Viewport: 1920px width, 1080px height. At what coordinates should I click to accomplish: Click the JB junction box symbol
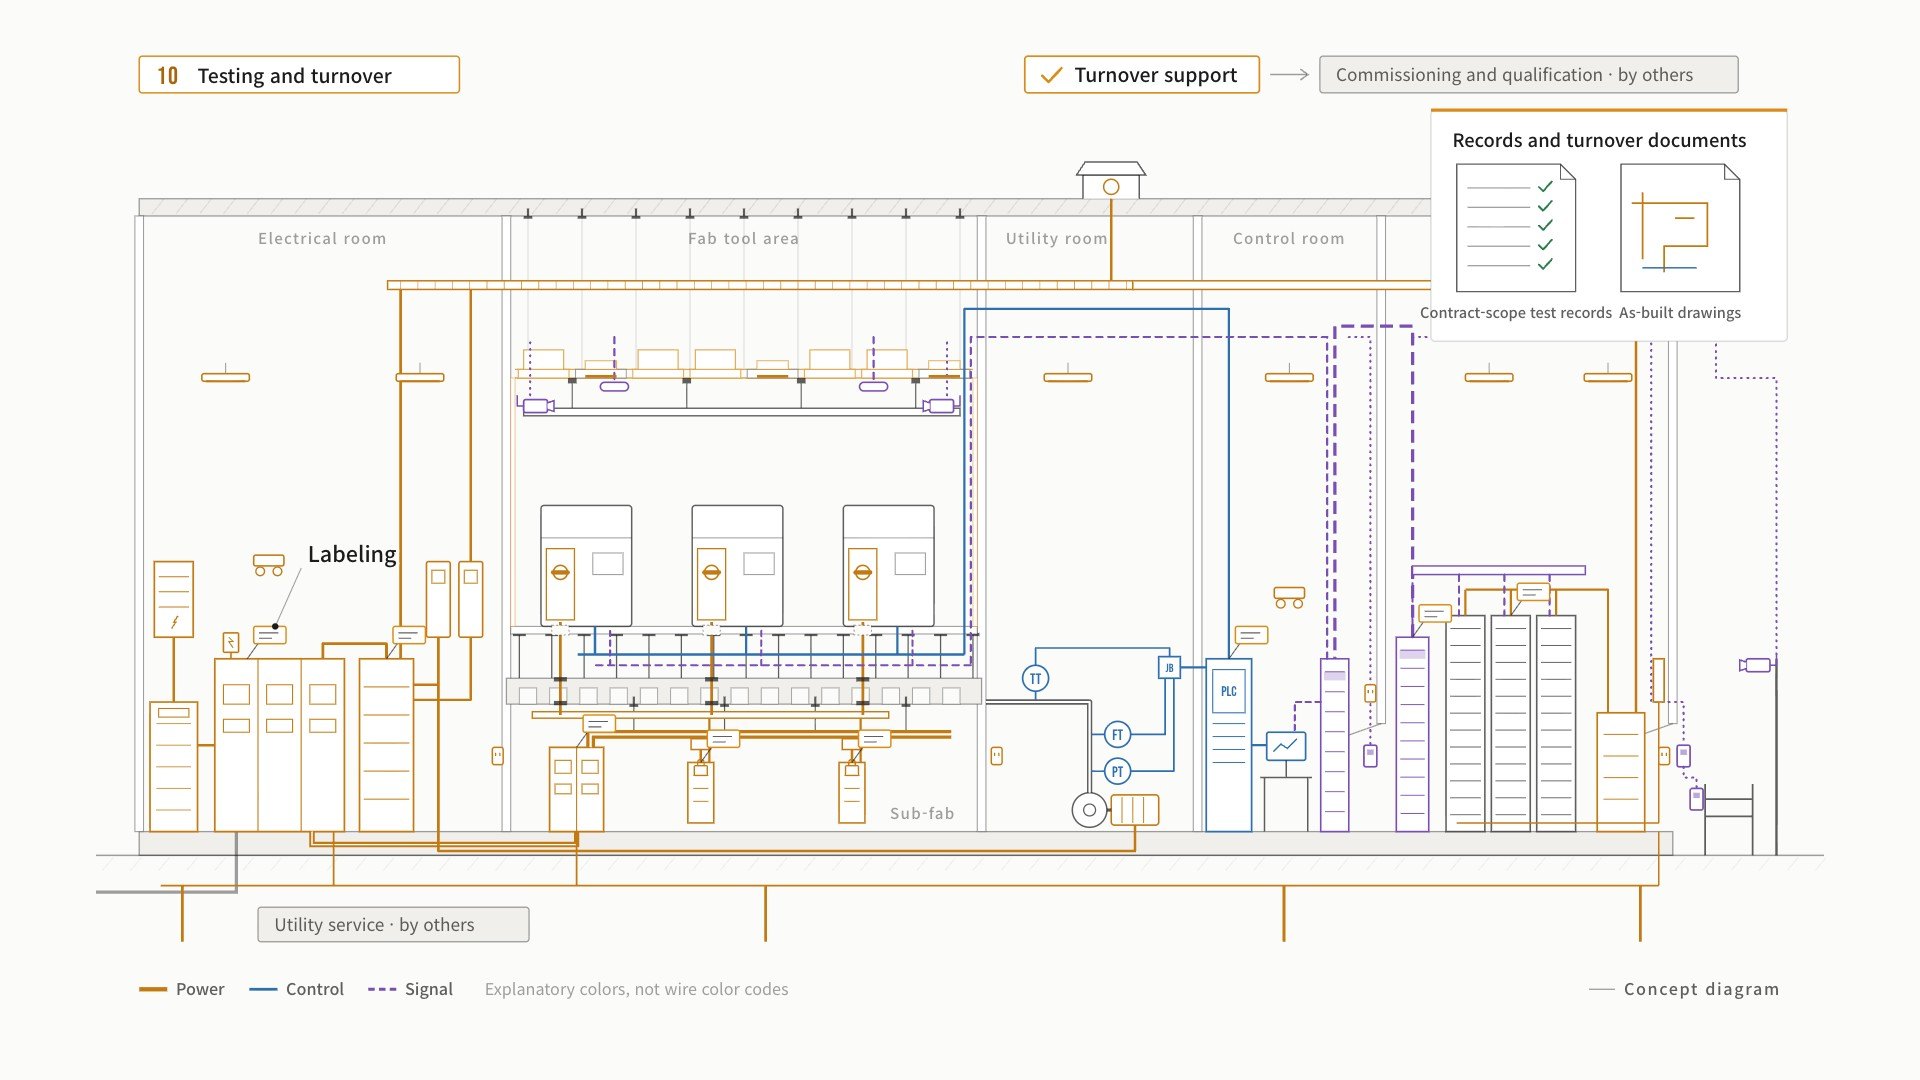pyautogui.click(x=1169, y=667)
